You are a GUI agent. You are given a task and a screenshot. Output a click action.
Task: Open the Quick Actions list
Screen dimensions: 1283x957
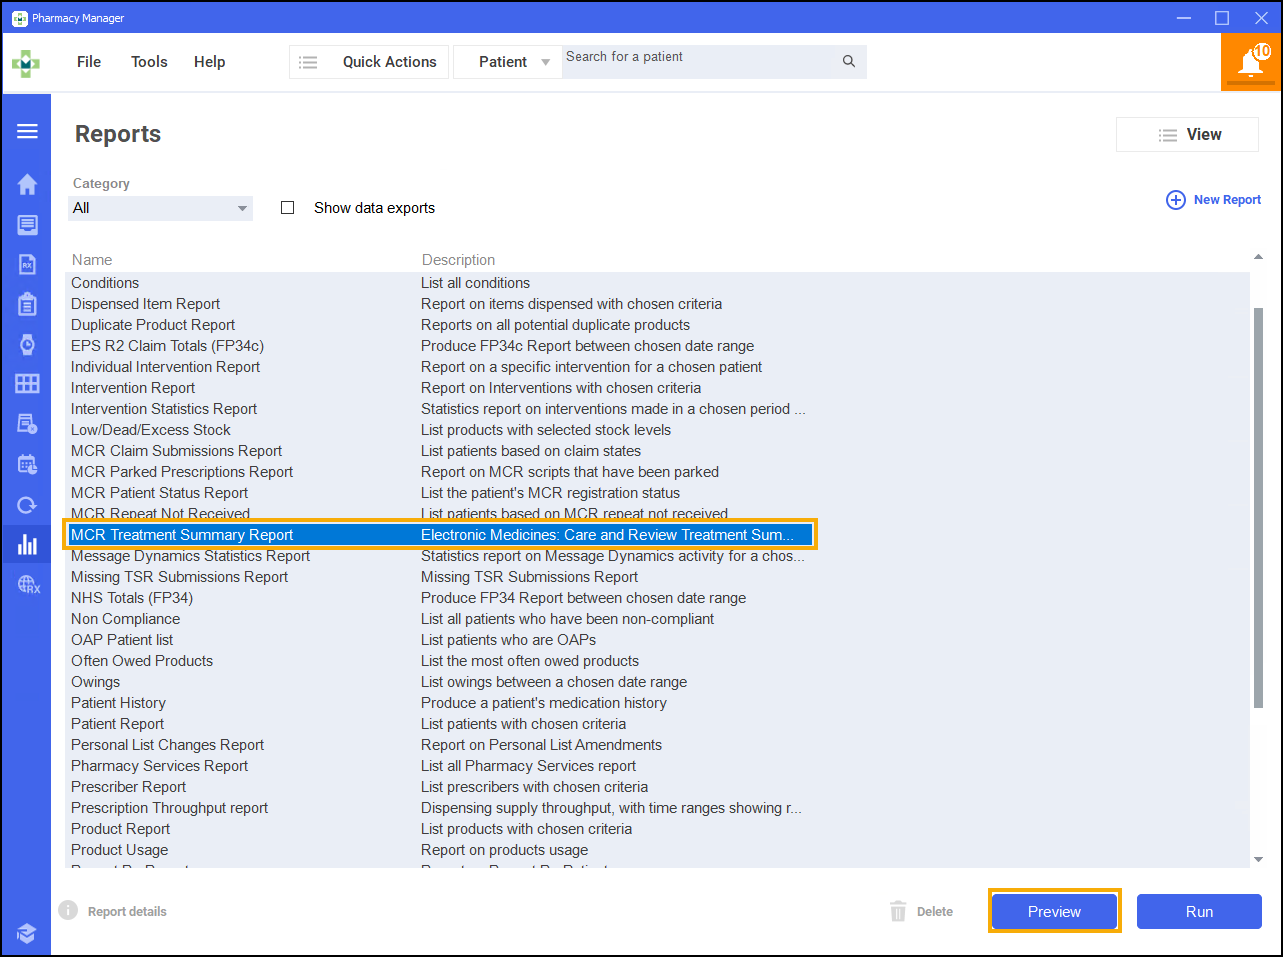[369, 62]
